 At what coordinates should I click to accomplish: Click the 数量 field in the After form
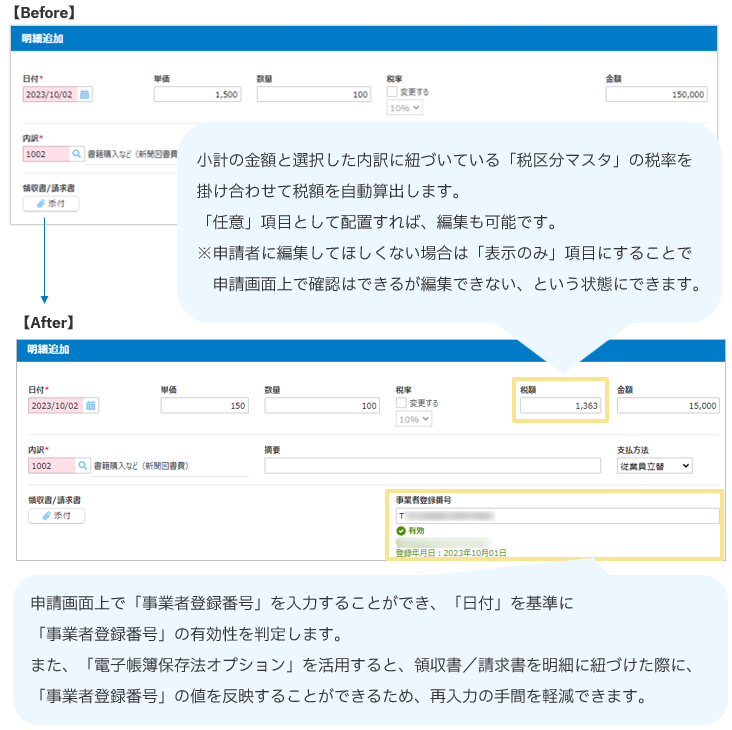[x=322, y=406]
